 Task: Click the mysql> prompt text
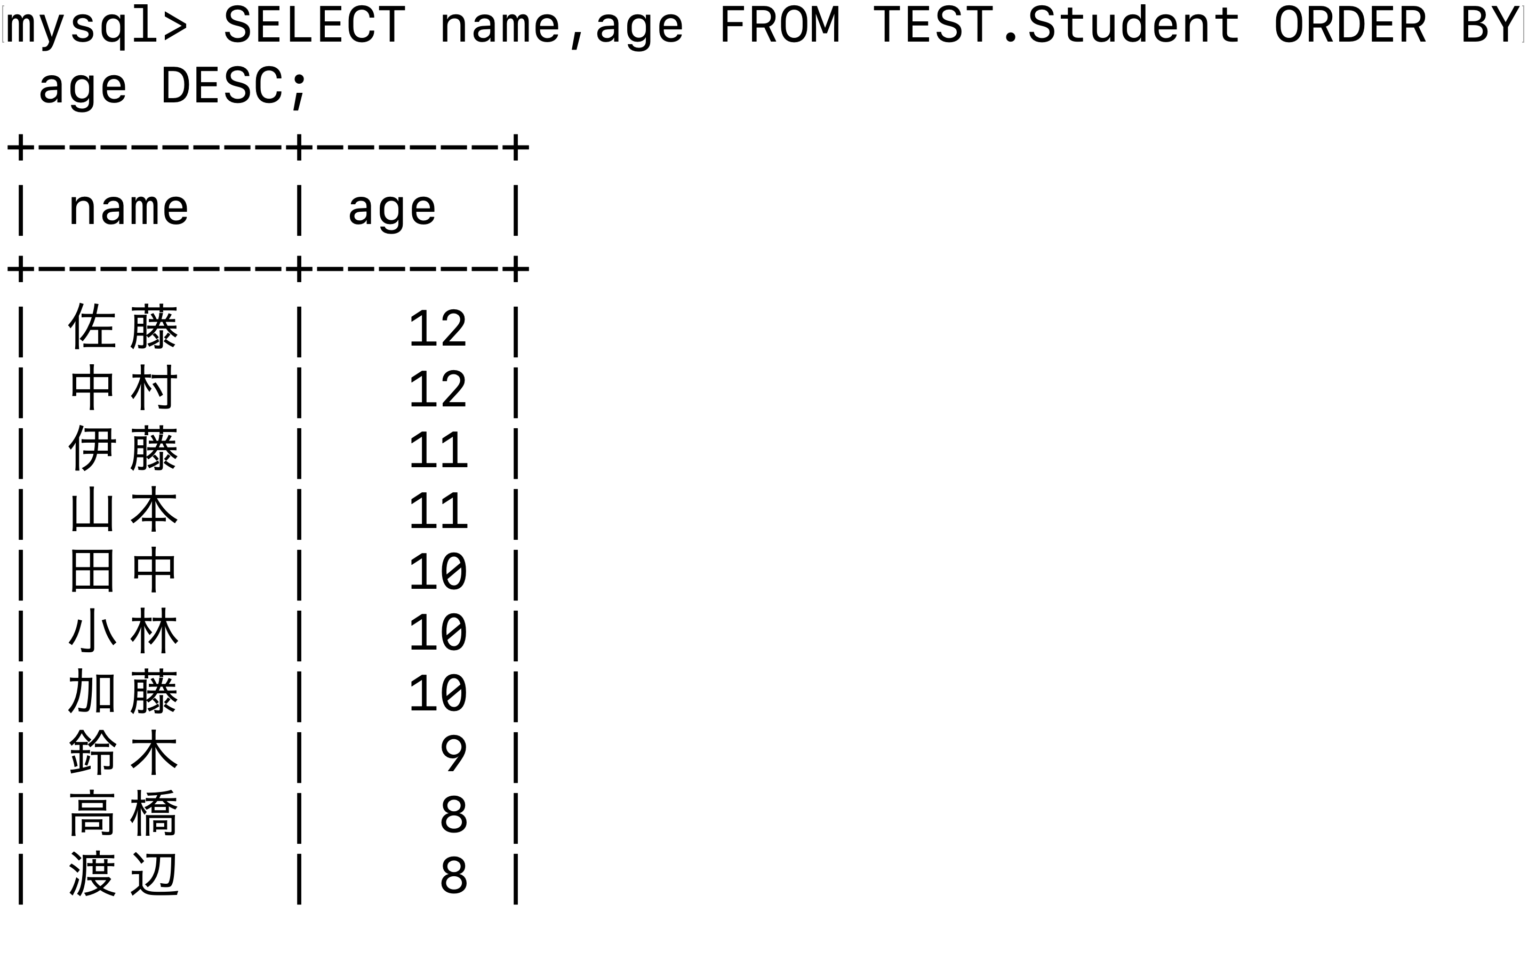97,26
